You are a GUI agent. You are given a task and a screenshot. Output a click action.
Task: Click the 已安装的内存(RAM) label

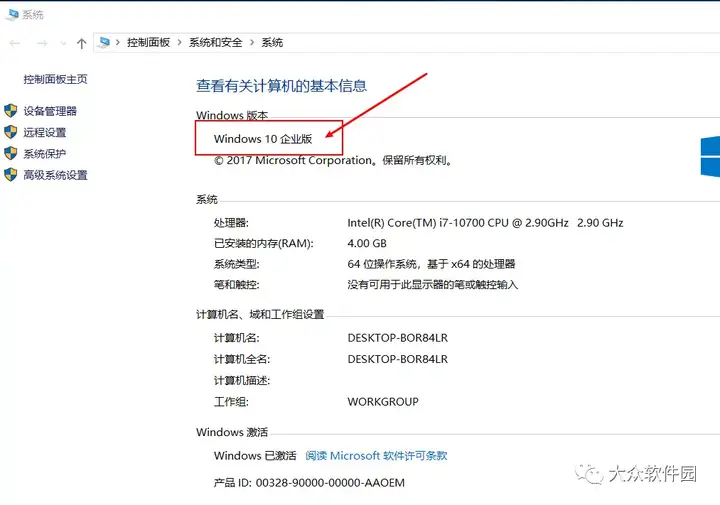(264, 243)
